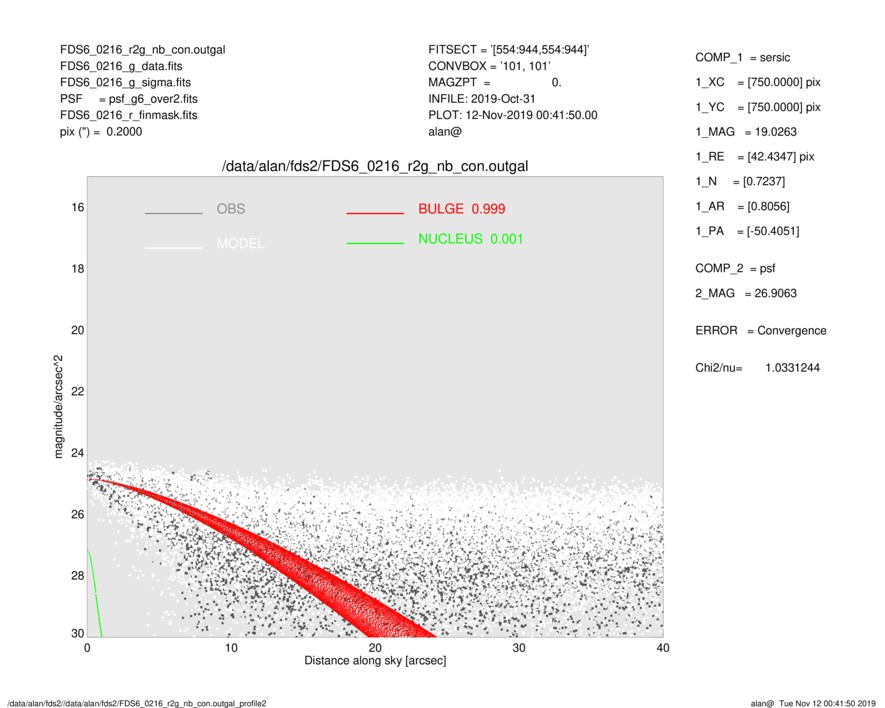This screenshot has width=885, height=708.
Task: Click the footer profile2 file path text
Action: tap(137, 703)
